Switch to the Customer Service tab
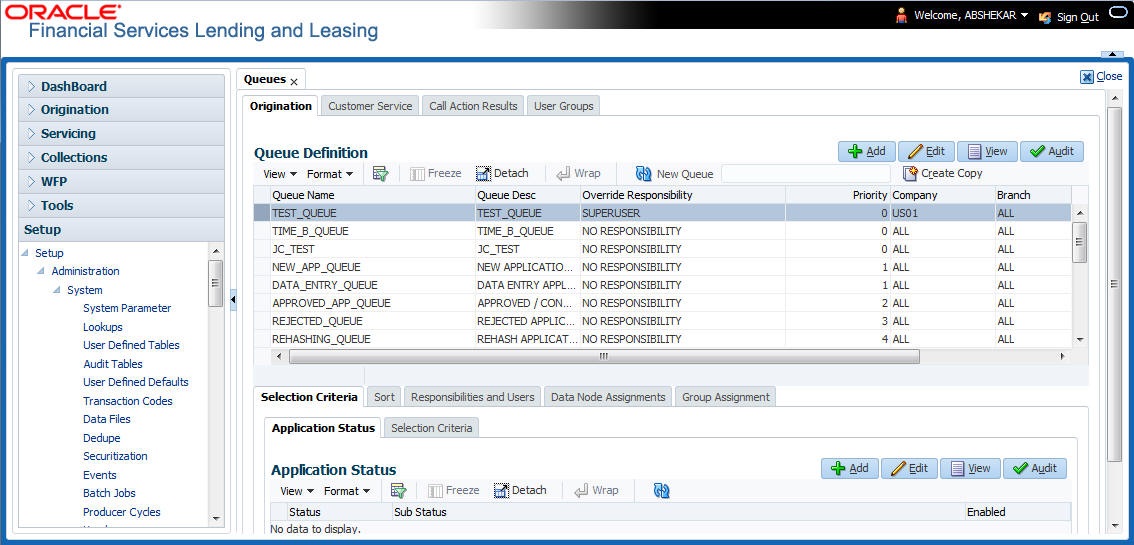This screenshot has width=1134, height=545. 370,106
